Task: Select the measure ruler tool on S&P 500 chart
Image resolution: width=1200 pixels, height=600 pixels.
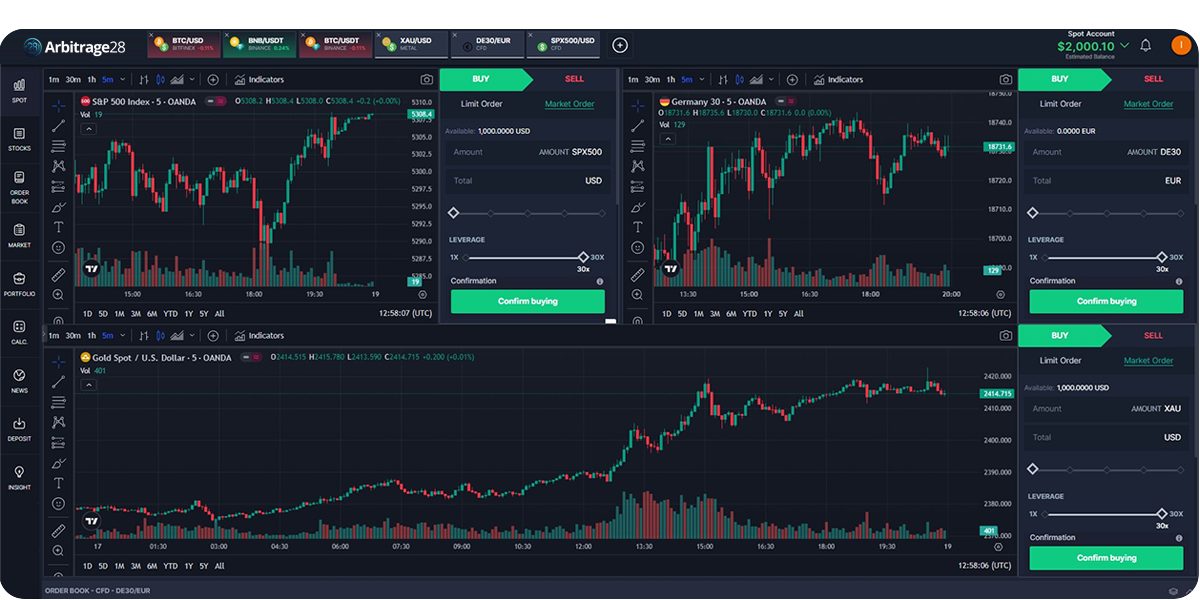Action: (x=58, y=274)
